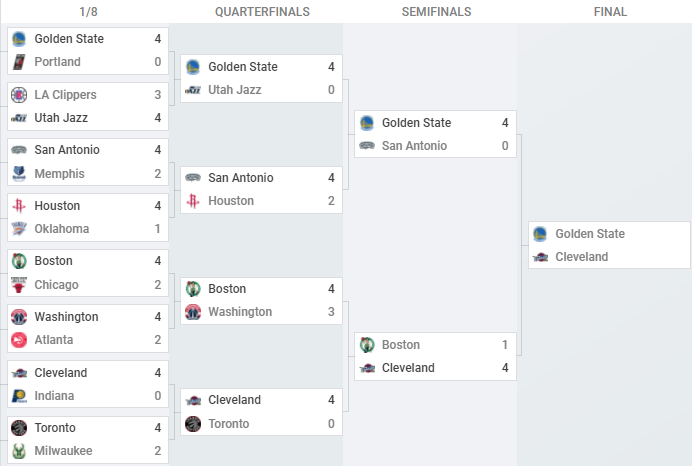
Task: Click the Toronto Raptors logo in quarterfinals
Action: (x=193, y=424)
